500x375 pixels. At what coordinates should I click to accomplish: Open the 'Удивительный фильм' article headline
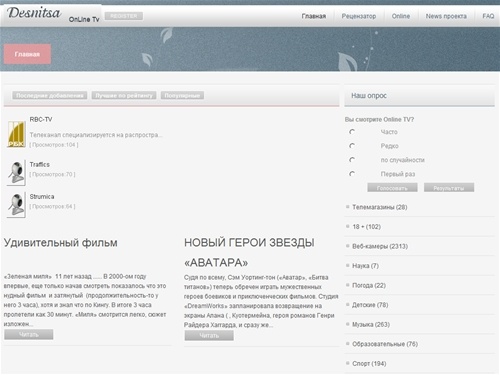60,243
